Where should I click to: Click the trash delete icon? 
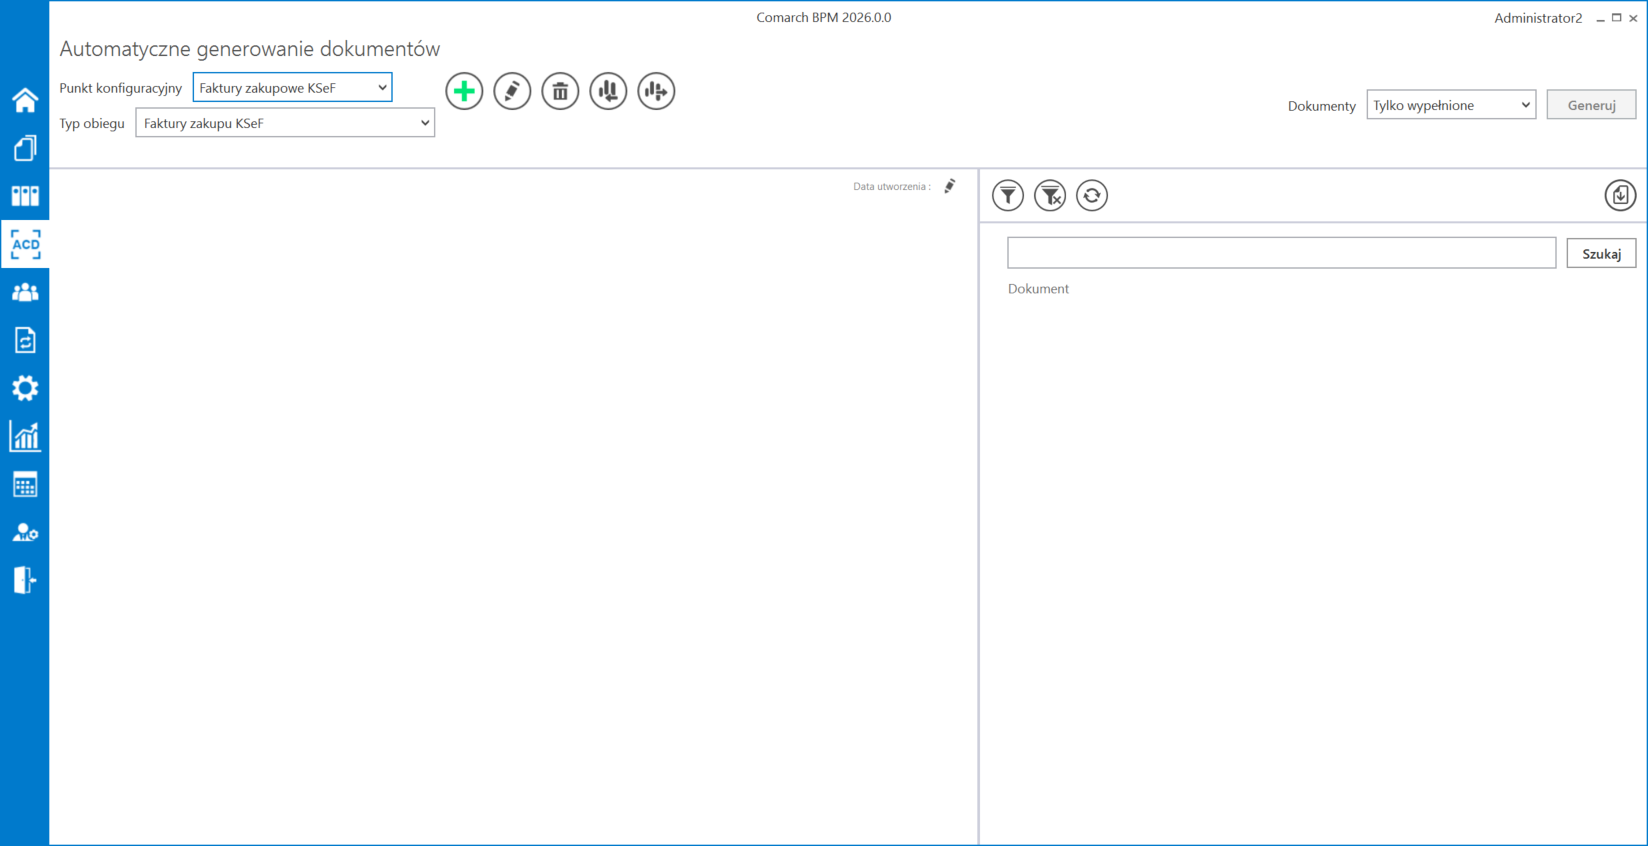point(560,91)
